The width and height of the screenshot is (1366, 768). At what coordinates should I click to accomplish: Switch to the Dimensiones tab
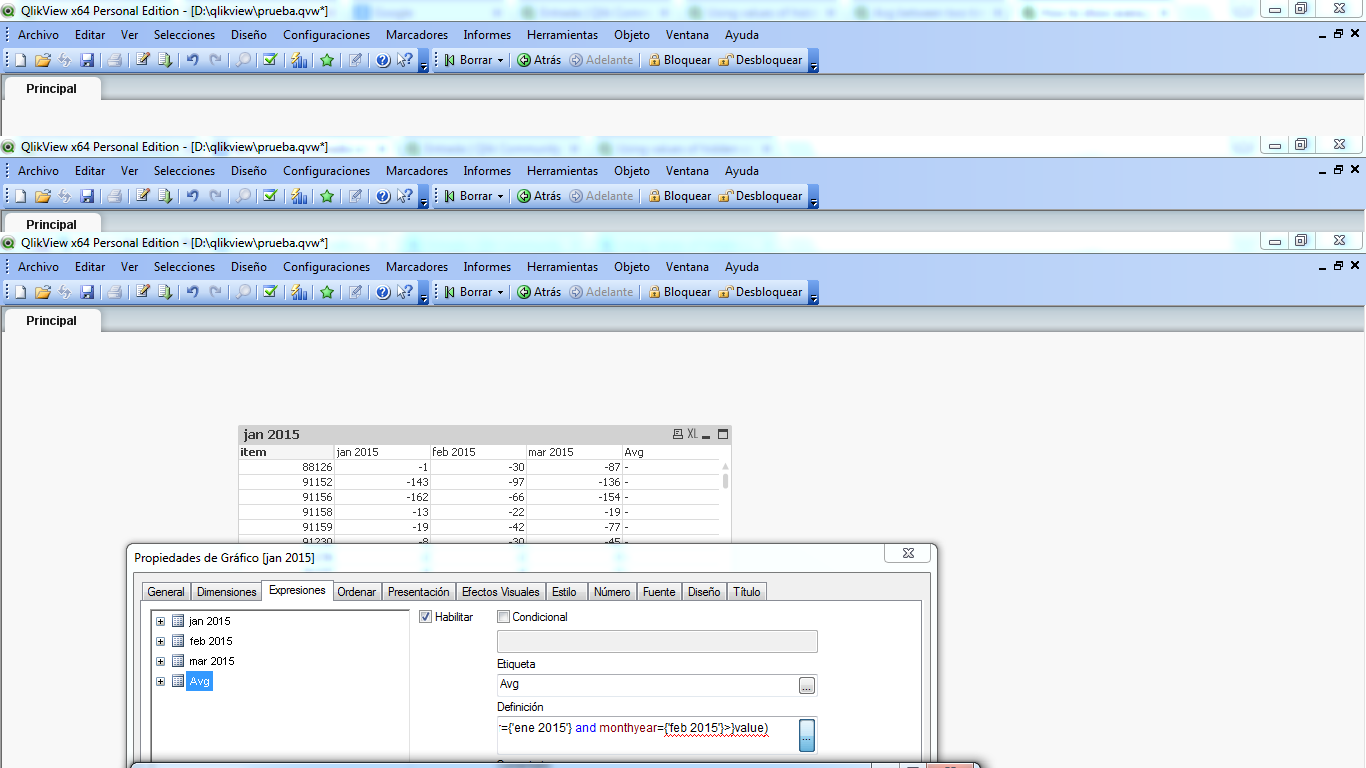coord(227,592)
